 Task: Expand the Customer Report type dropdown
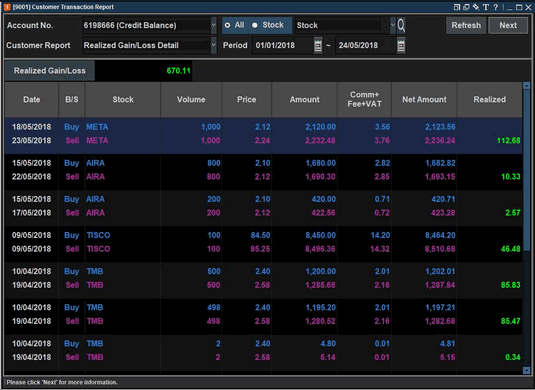(214, 45)
